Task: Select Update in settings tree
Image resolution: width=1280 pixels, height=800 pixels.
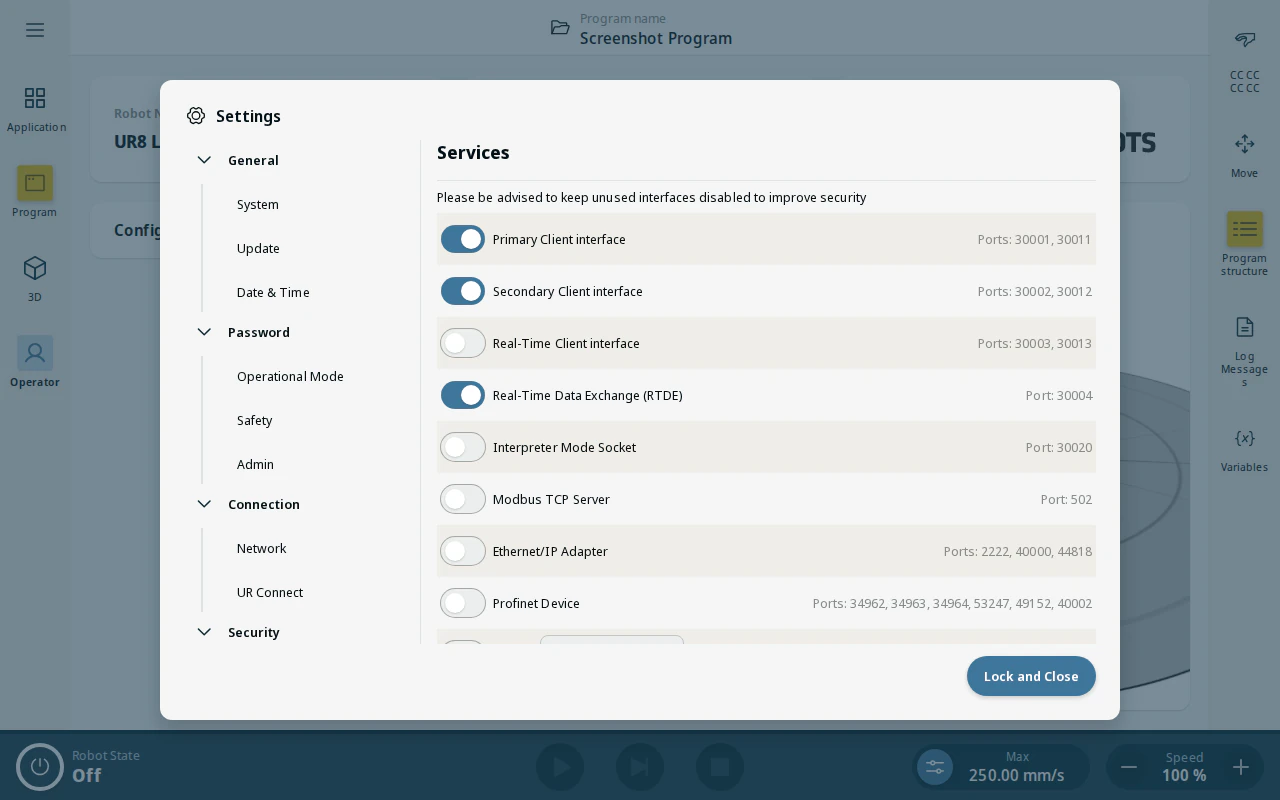Action: pyautogui.click(x=258, y=248)
